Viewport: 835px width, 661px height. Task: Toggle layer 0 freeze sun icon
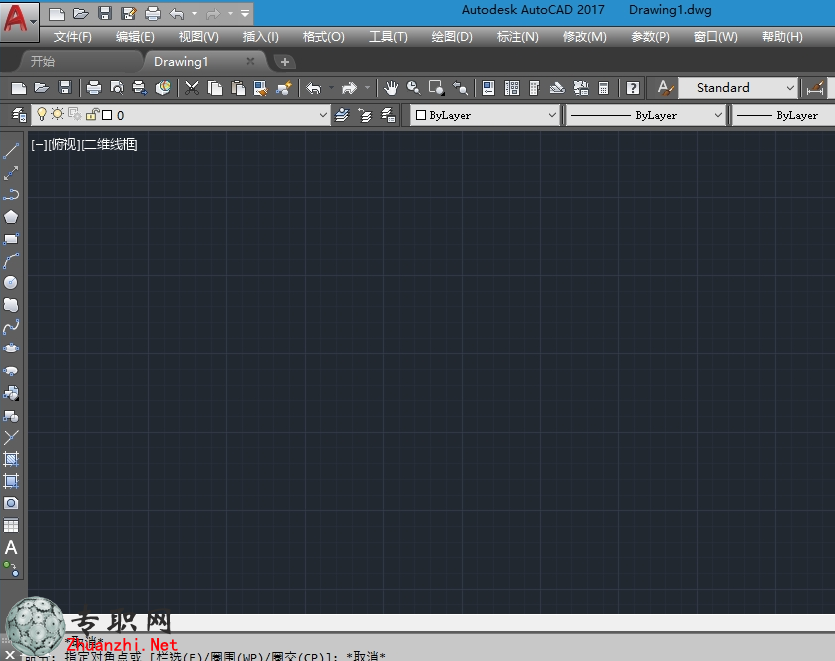pyautogui.click(x=58, y=115)
